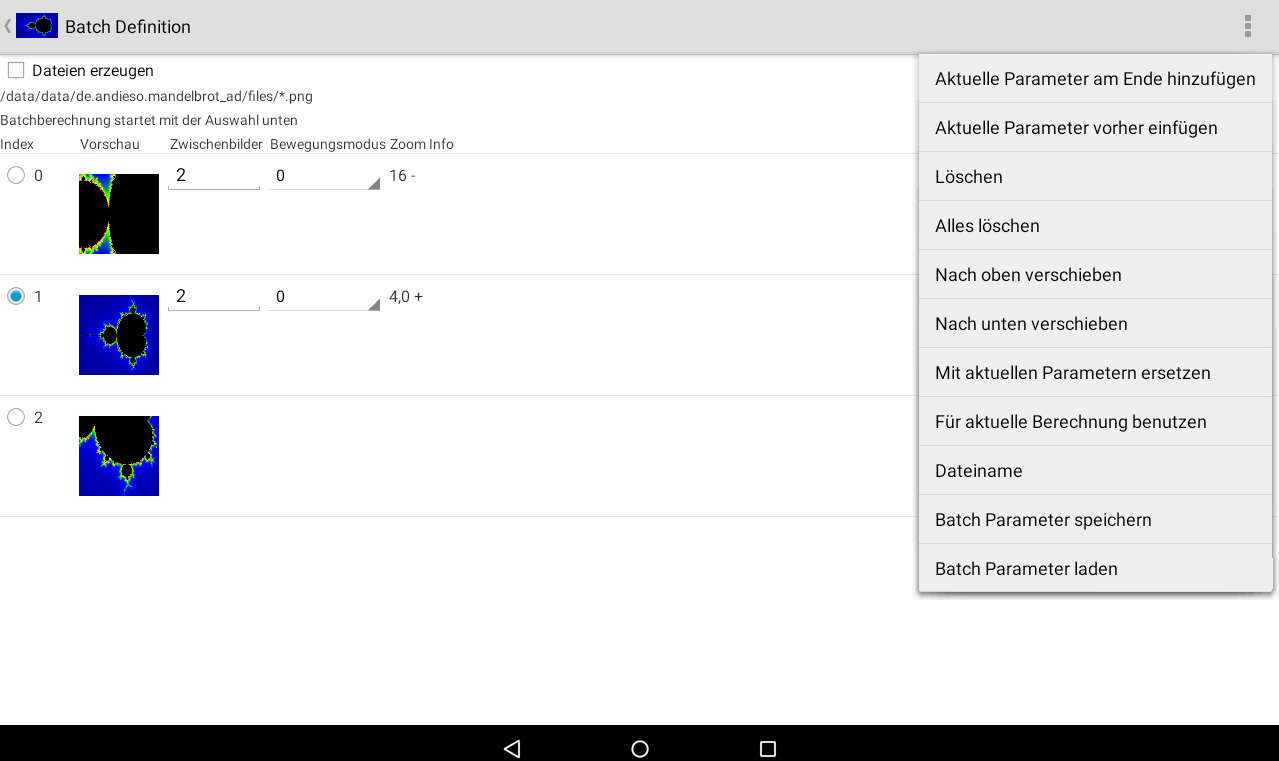
Task: Select radio button for index 0
Action: tap(16, 175)
